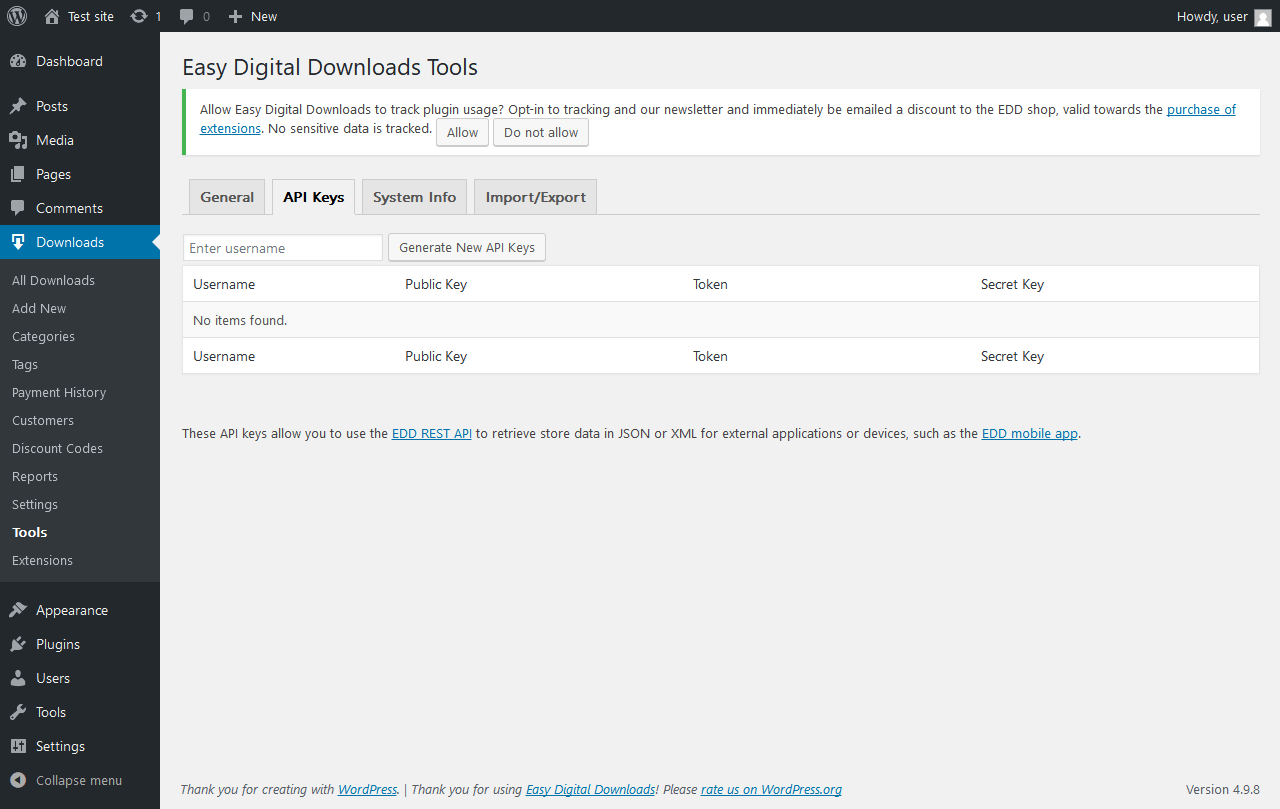Click the top Secret Key column header

(x=1012, y=284)
